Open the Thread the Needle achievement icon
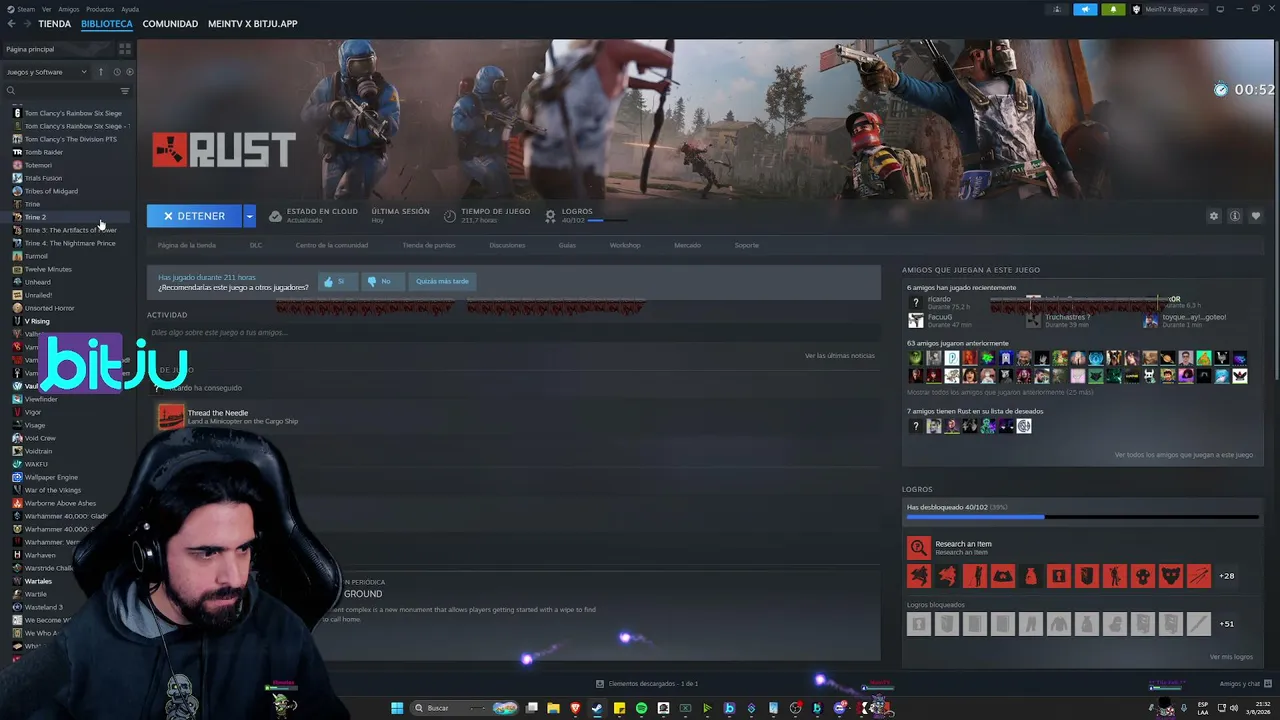Viewport: 1280px width, 720px height. pyautogui.click(x=171, y=417)
